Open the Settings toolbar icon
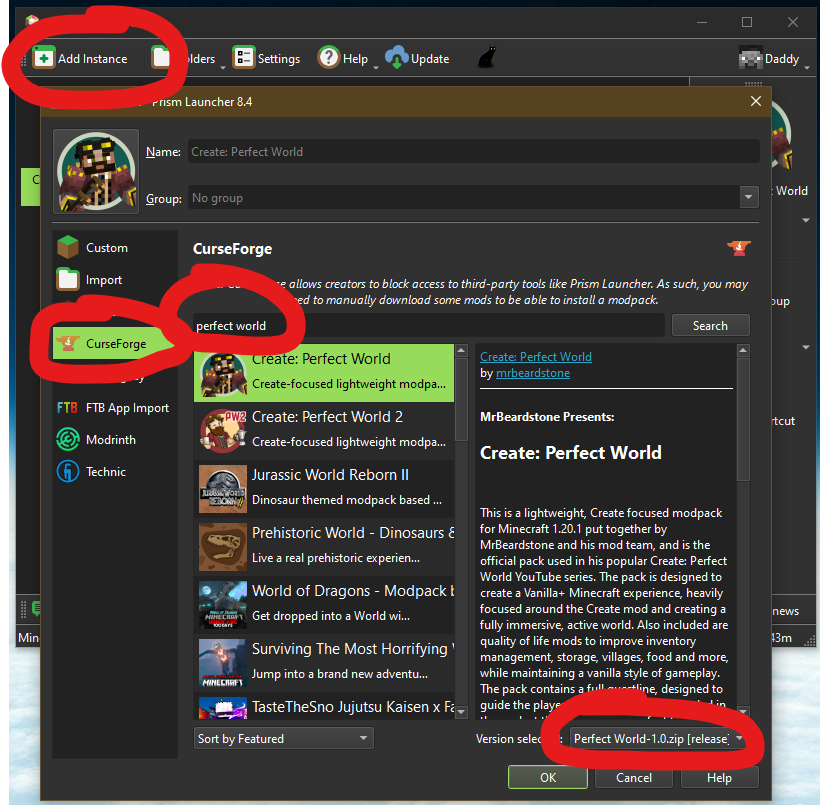Viewport: 820px width, 805px height. pyautogui.click(x=244, y=58)
